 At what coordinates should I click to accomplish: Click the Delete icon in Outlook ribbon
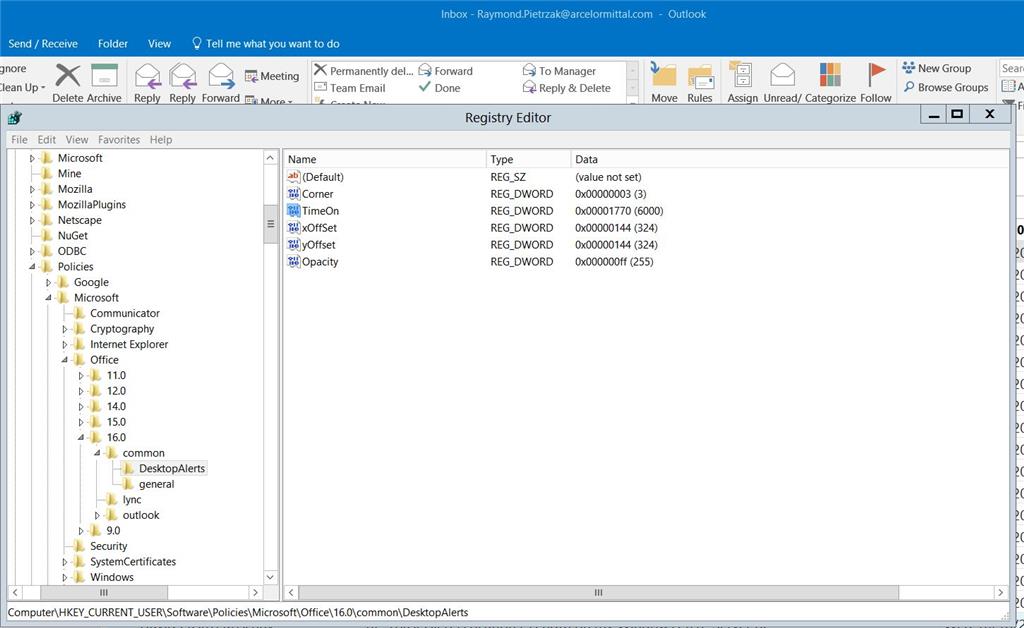tap(68, 76)
